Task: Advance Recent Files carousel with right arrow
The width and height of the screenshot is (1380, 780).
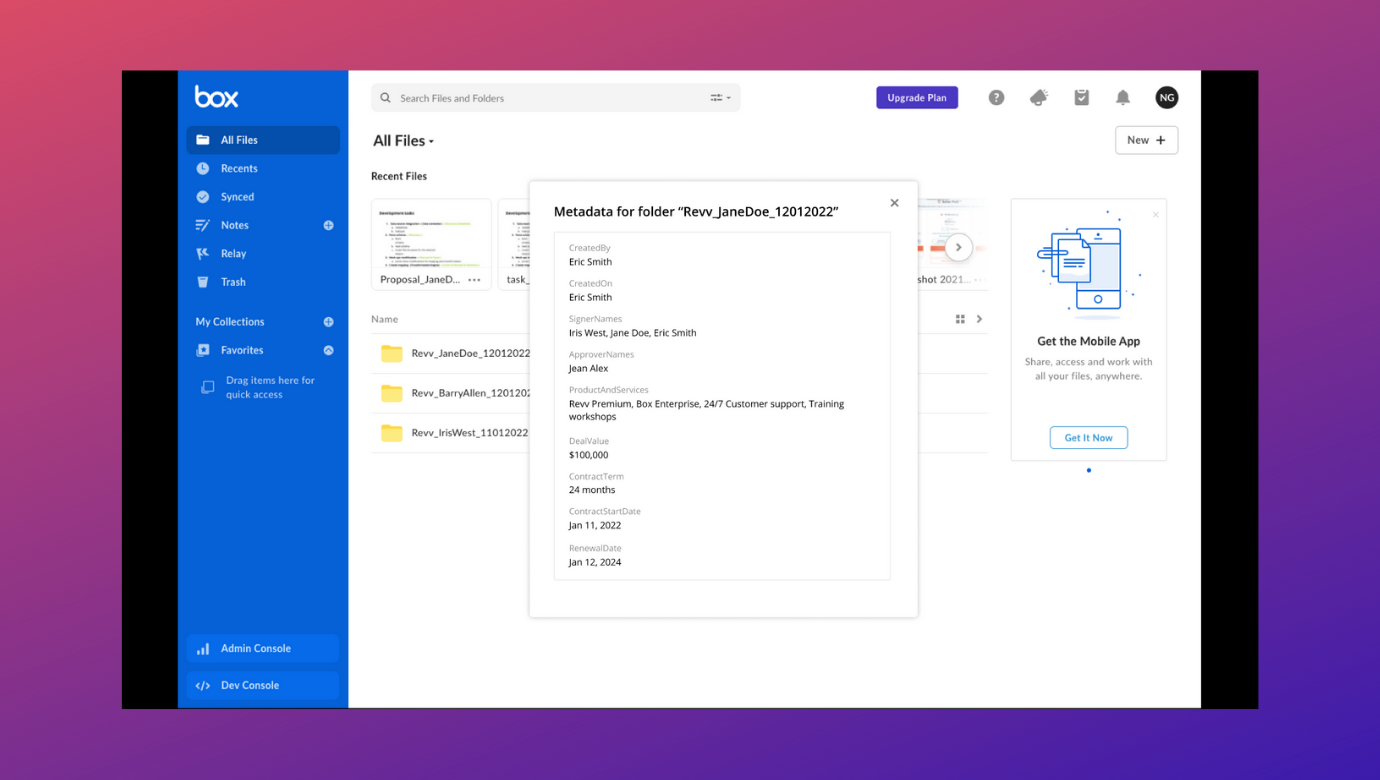Action: click(x=958, y=246)
